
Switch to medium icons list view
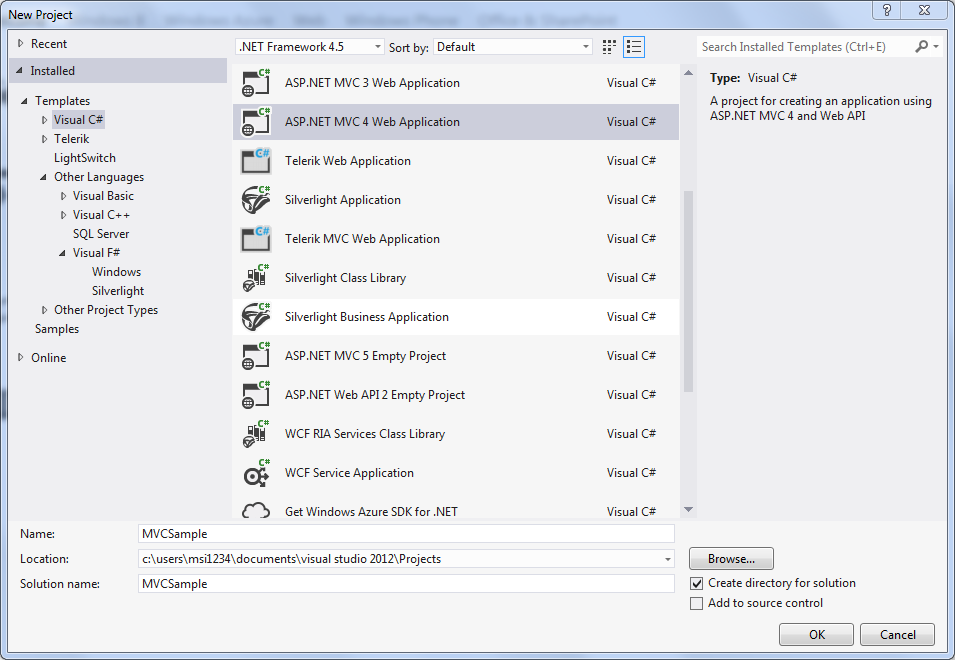(634, 47)
